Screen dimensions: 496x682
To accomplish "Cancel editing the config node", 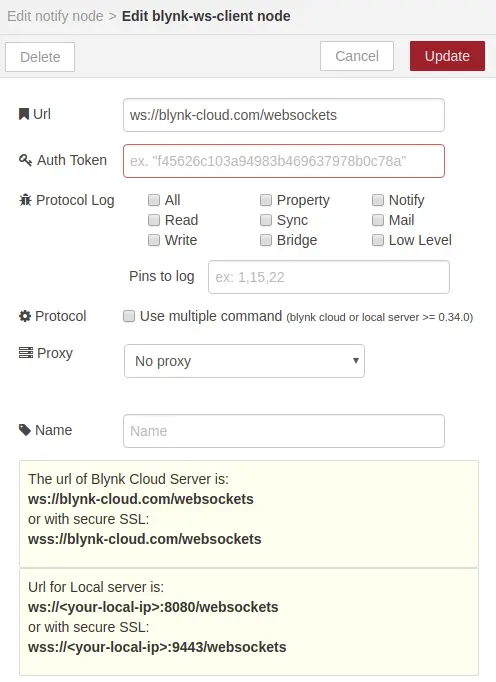I will [357, 56].
